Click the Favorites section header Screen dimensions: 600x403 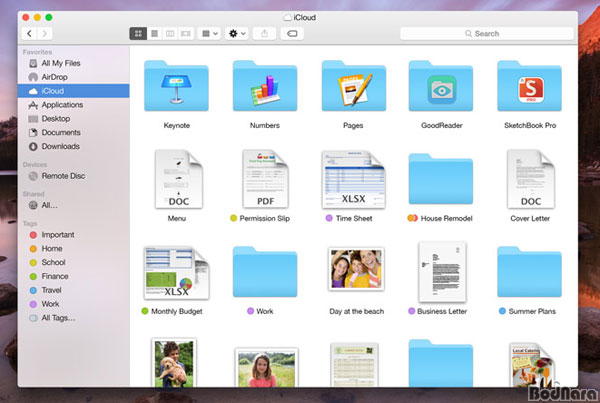[x=37, y=52]
